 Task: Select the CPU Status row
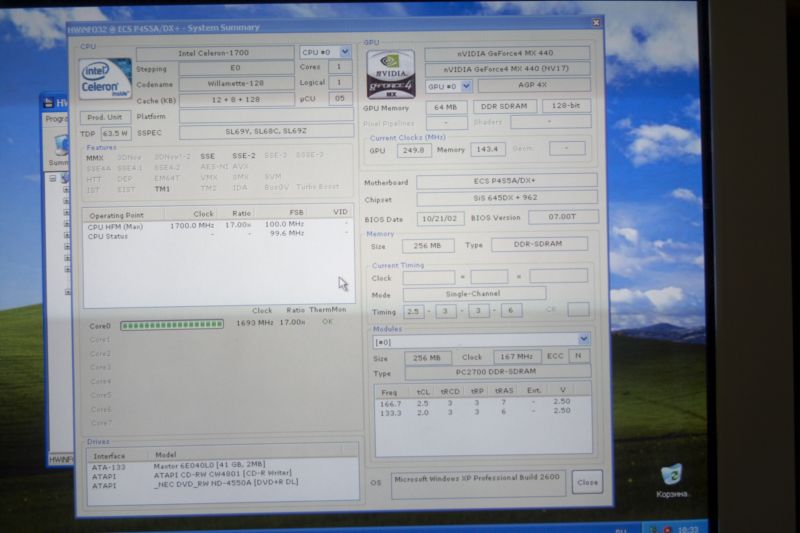(218, 236)
